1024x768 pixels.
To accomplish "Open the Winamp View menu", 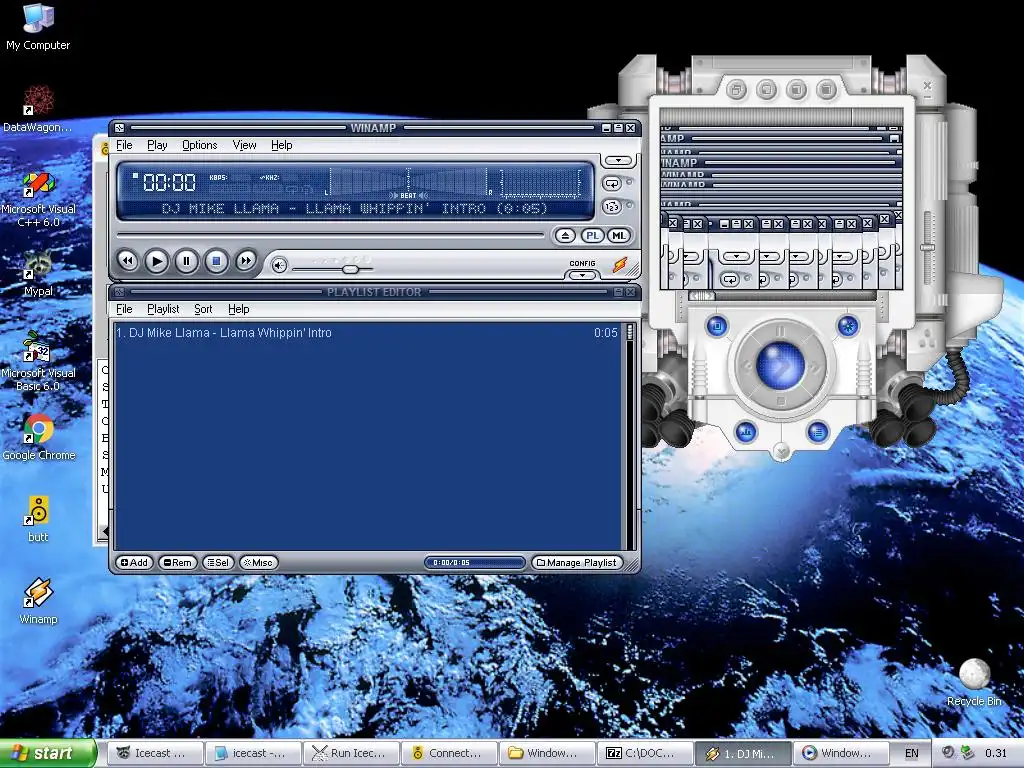I will coord(244,145).
